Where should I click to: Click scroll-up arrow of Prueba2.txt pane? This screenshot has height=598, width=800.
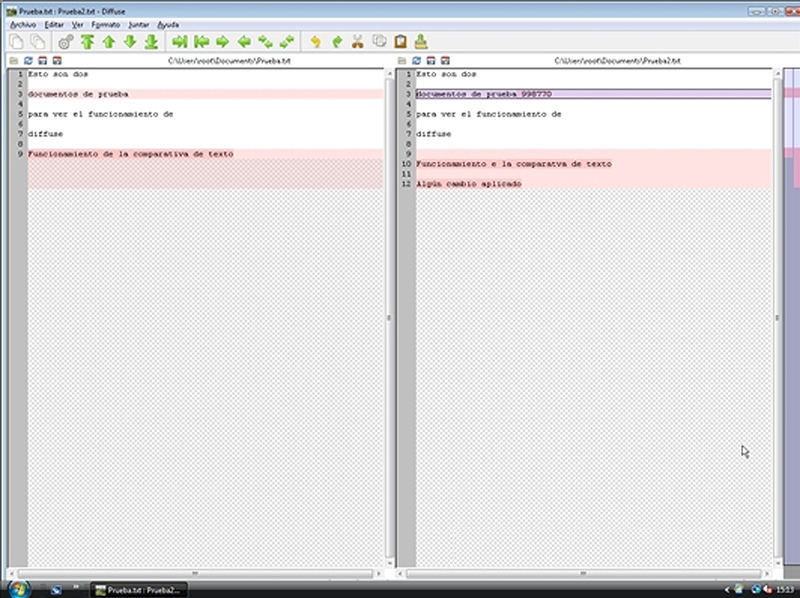778,73
